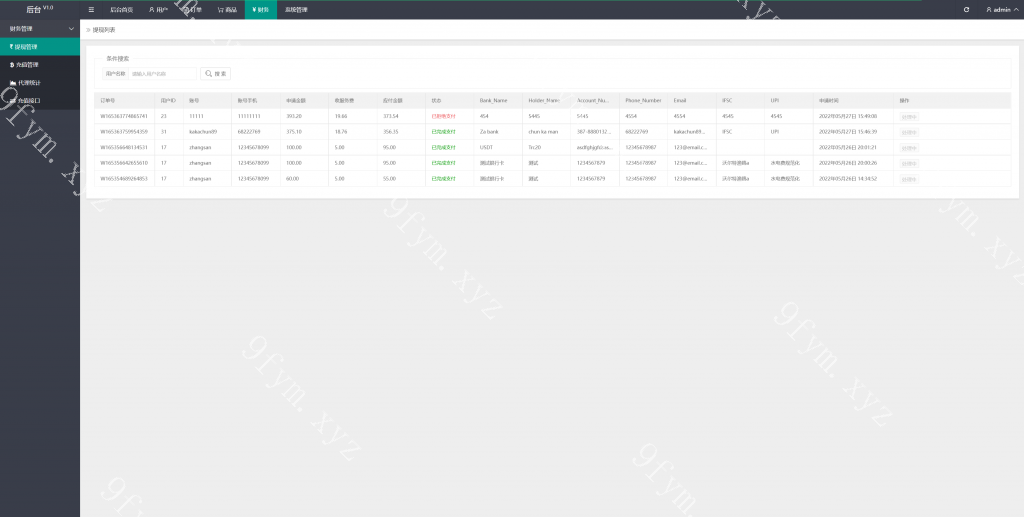Open 提现管理 in the sidebar
This screenshot has width=1024, height=517.
coord(40,47)
